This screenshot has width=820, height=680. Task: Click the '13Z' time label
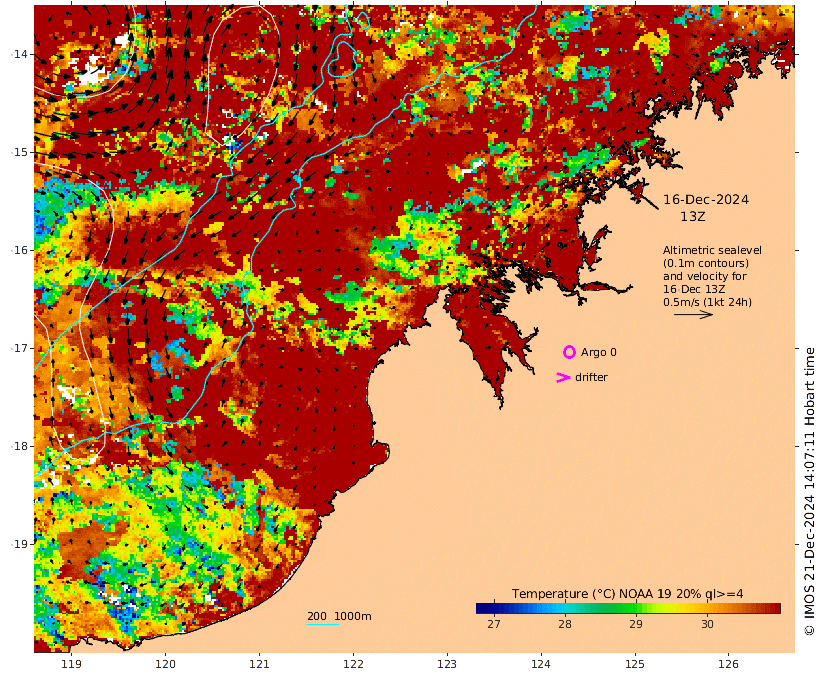[x=693, y=217]
